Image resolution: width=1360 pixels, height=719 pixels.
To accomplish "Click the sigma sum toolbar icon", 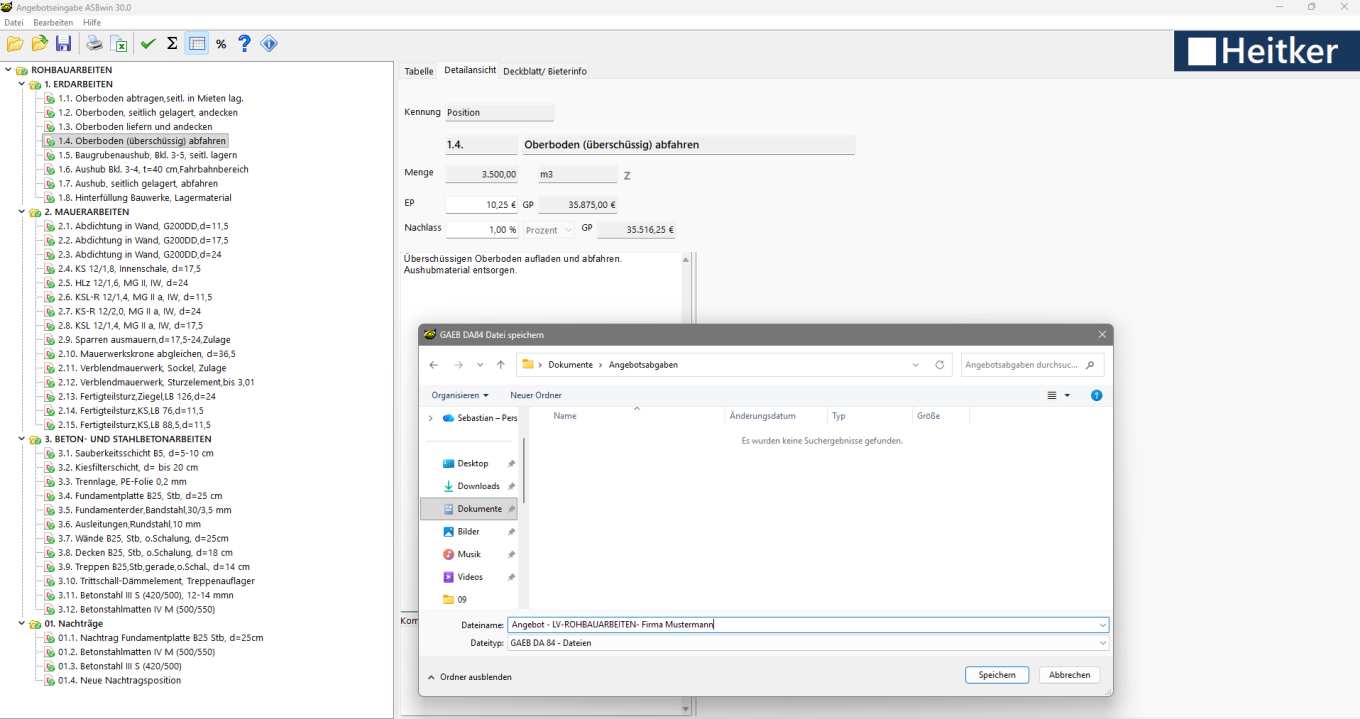I will 172,43.
